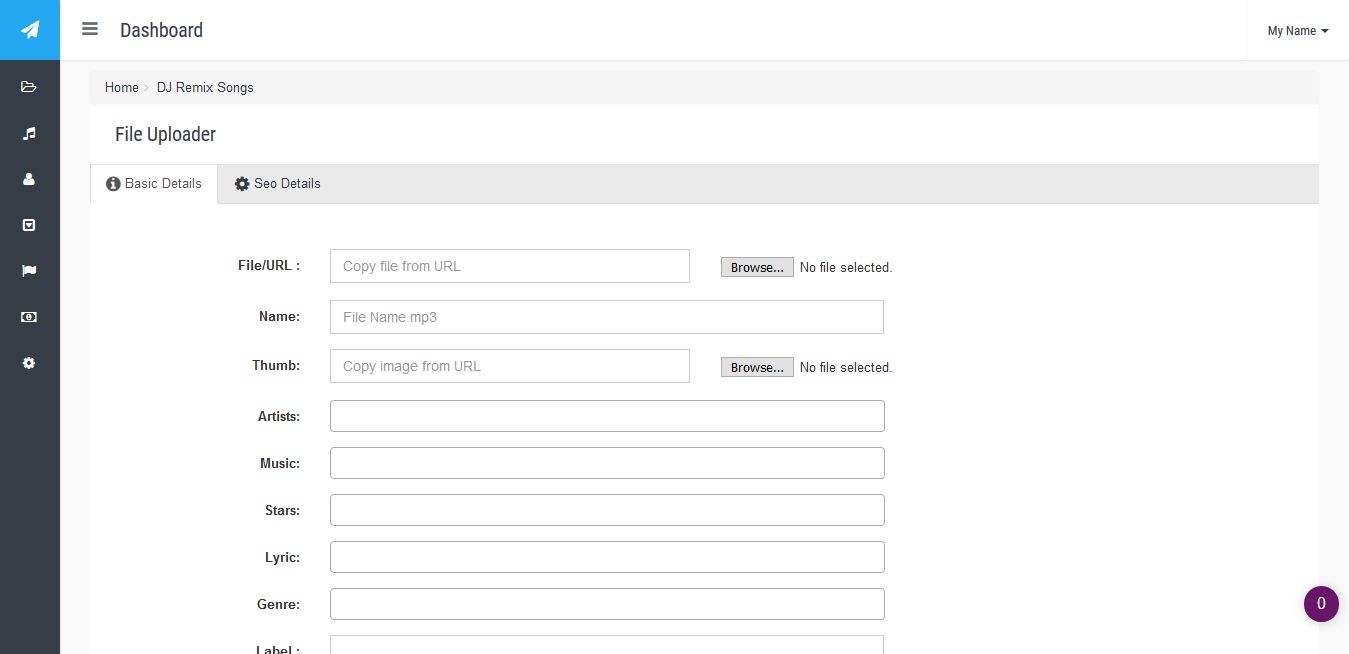Open the settings gear sidebar icon
Image resolution: width=1349 pixels, height=654 pixels.
(x=29, y=363)
